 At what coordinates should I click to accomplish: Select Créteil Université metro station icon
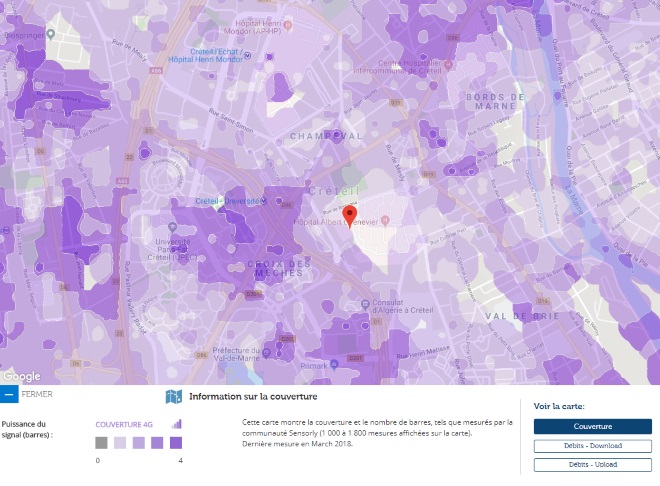click(263, 201)
